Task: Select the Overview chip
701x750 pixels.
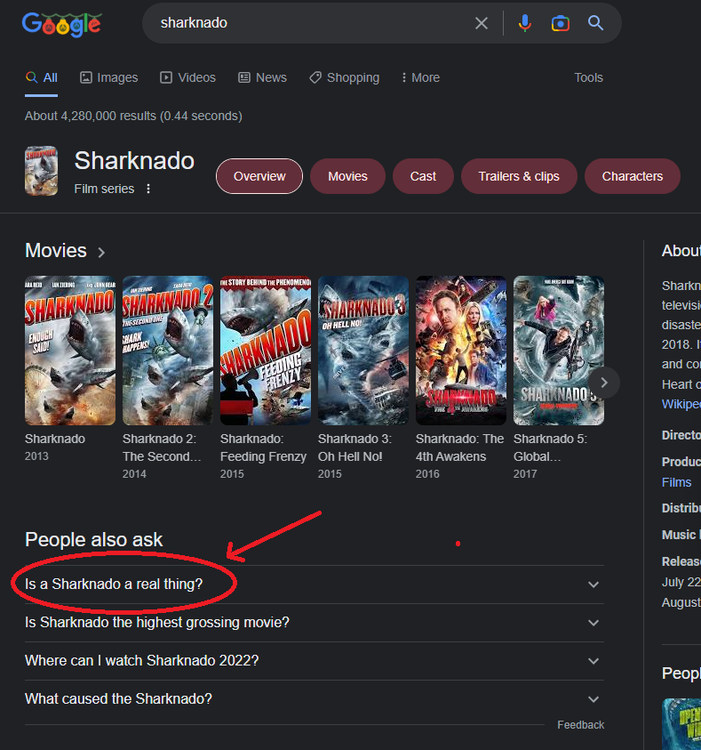Action: [x=259, y=176]
